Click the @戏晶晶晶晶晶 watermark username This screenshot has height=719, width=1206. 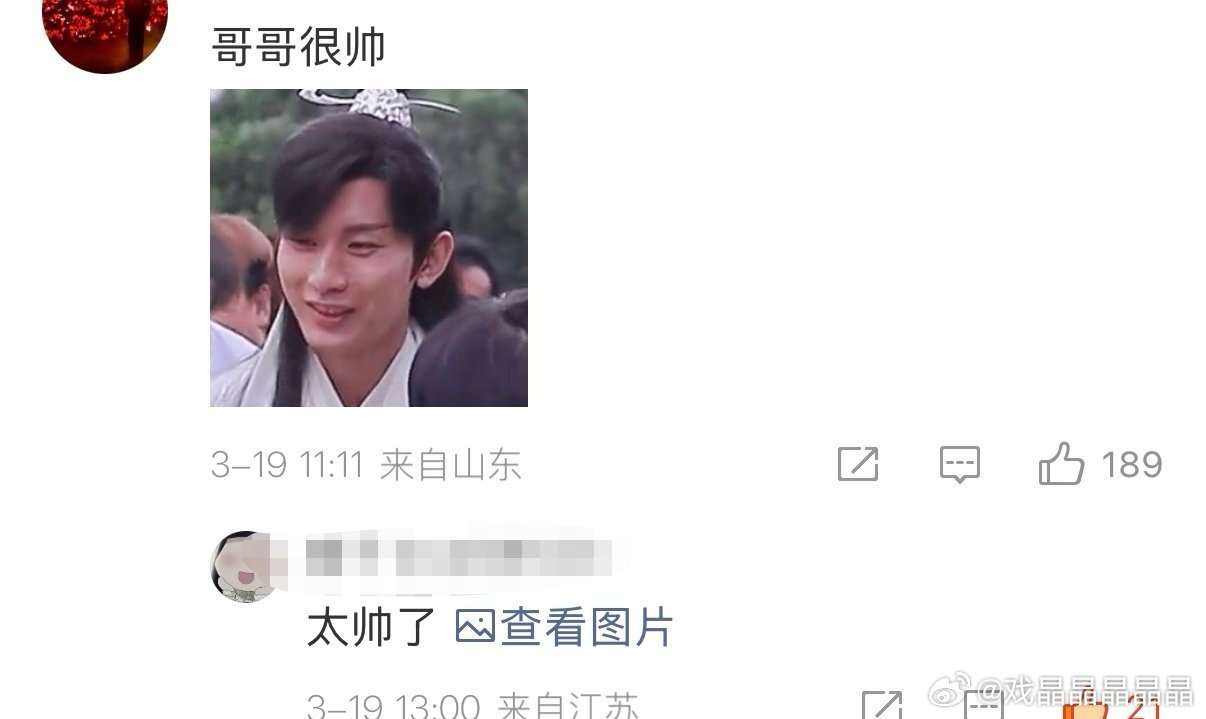tap(1084, 690)
